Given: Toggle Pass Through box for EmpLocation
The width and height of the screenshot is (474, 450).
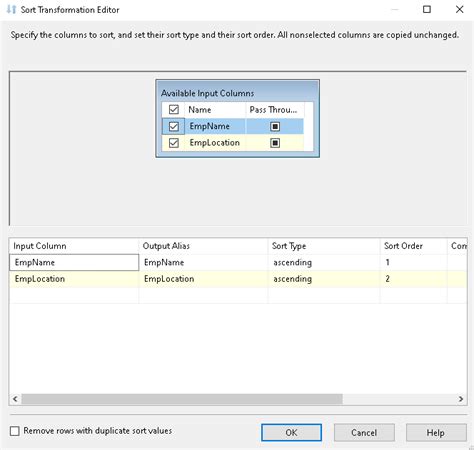Looking at the screenshot, I should (275, 143).
